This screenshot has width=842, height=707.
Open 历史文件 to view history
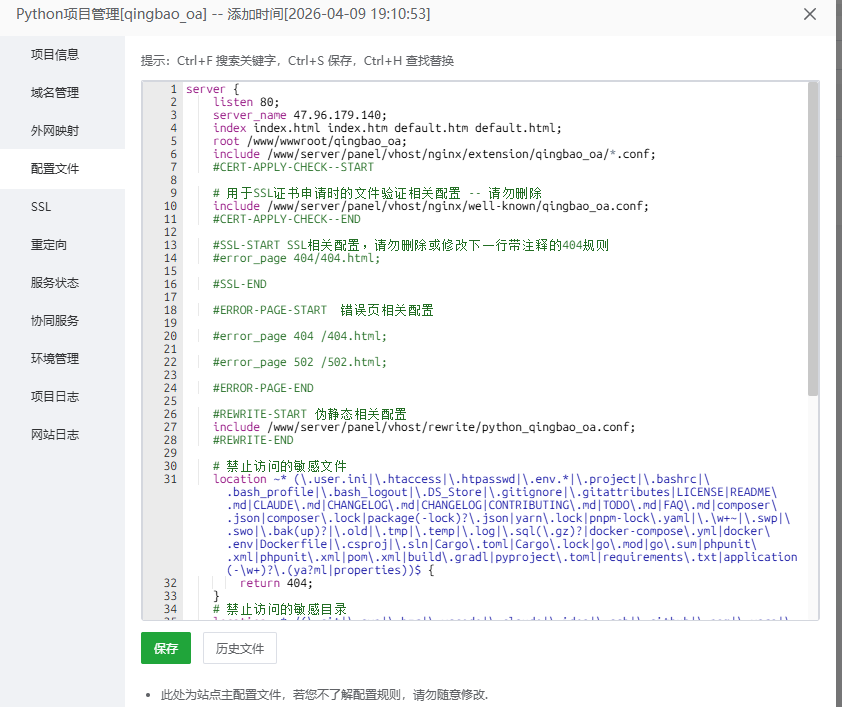pyautogui.click(x=239, y=648)
